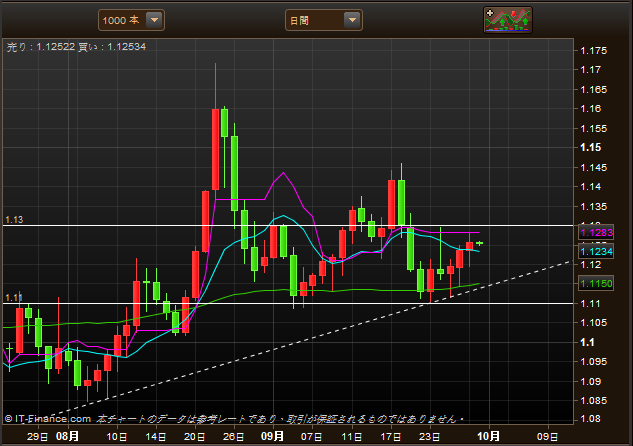The image size is (633, 446).
Task: Click the IT-Finance.com copyright text
Action: (x=48, y=419)
